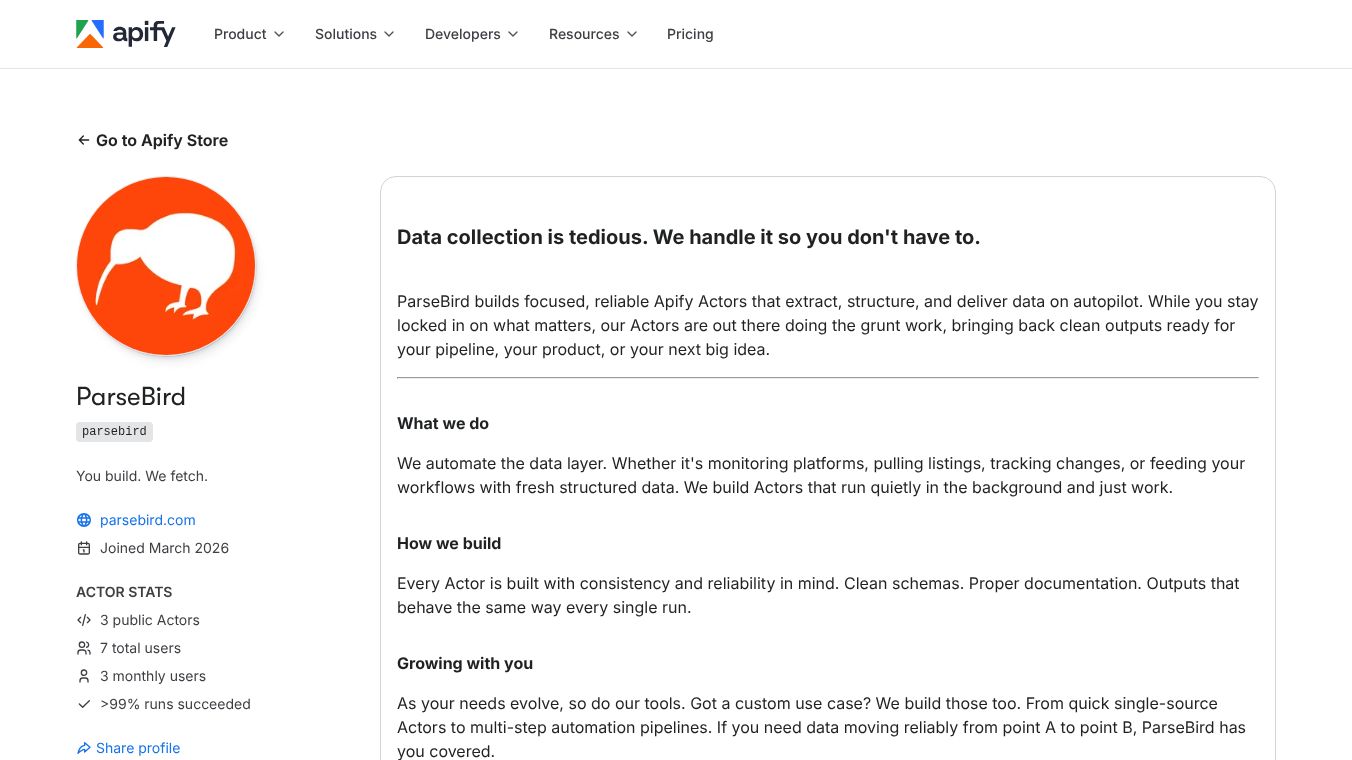
Task: Select the parsebird username badge
Action: pyautogui.click(x=114, y=431)
